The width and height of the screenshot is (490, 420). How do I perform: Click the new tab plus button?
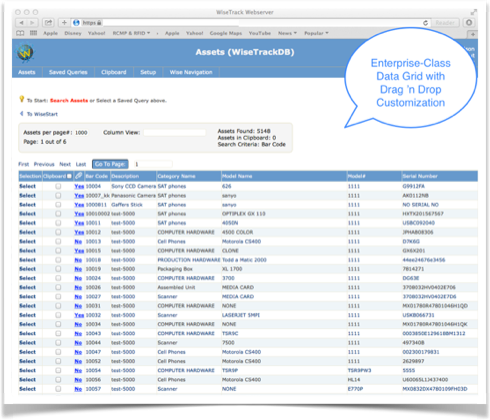pyautogui.click(x=473, y=34)
